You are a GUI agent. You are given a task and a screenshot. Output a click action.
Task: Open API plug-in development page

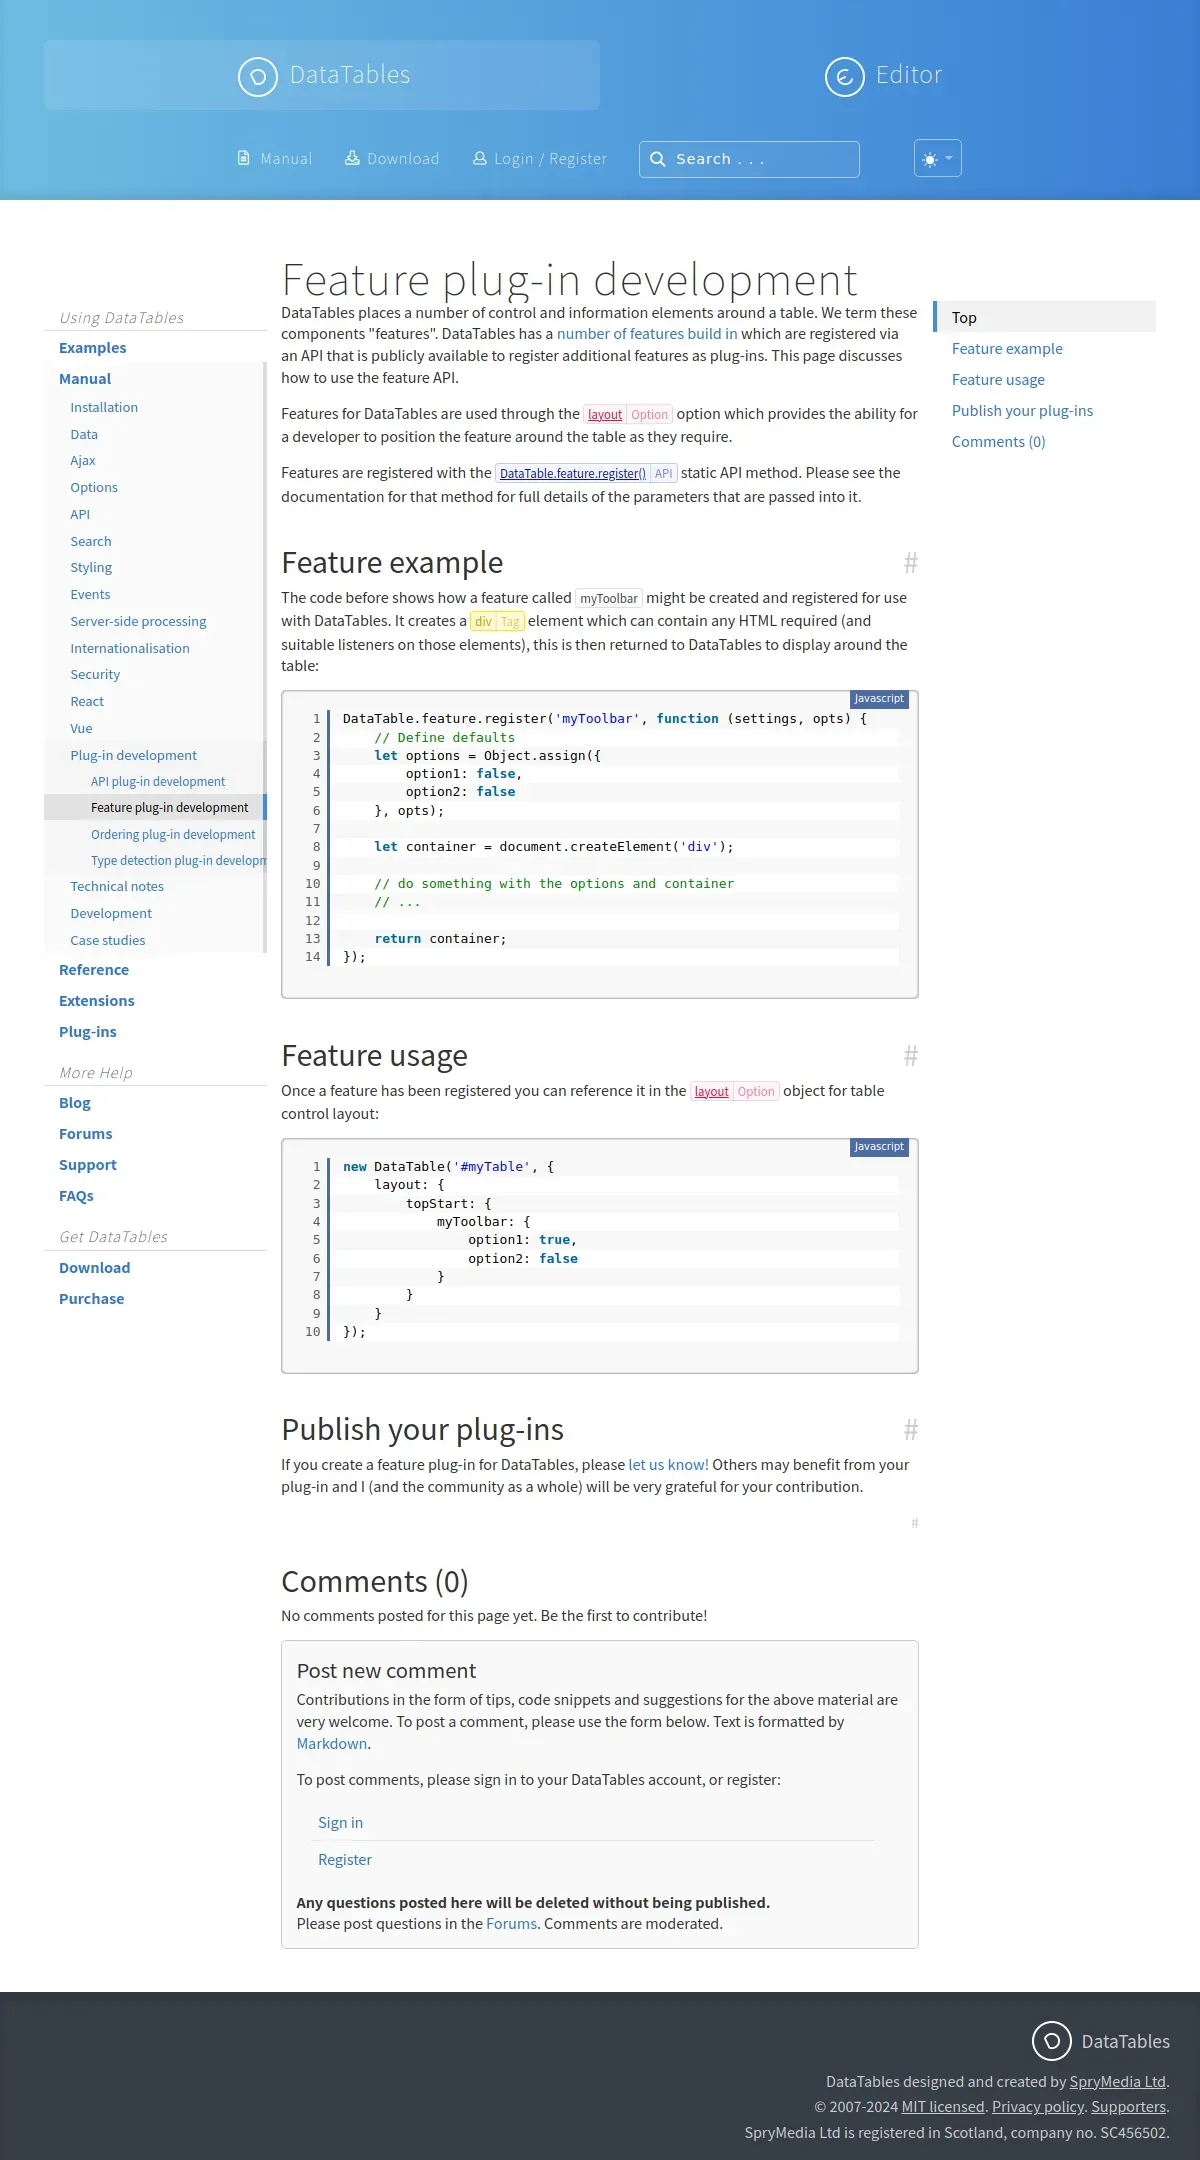pyautogui.click(x=158, y=782)
